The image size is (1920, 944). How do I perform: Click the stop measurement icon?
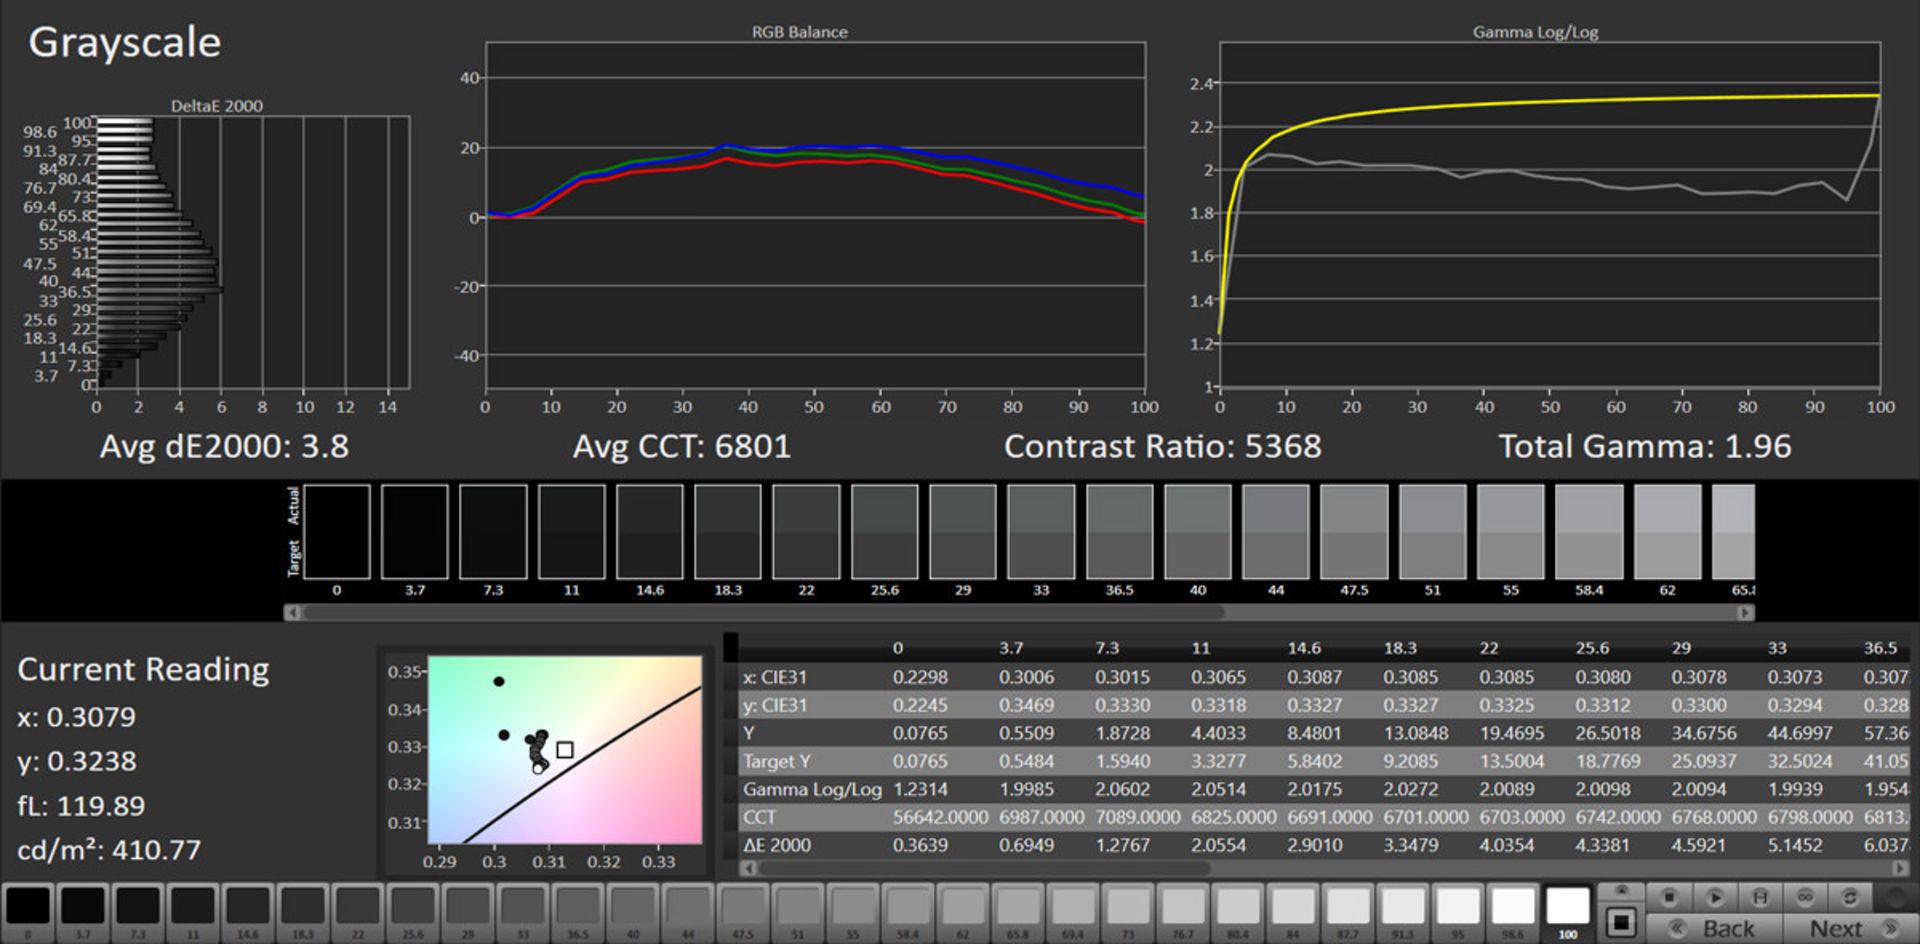[x=1668, y=897]
